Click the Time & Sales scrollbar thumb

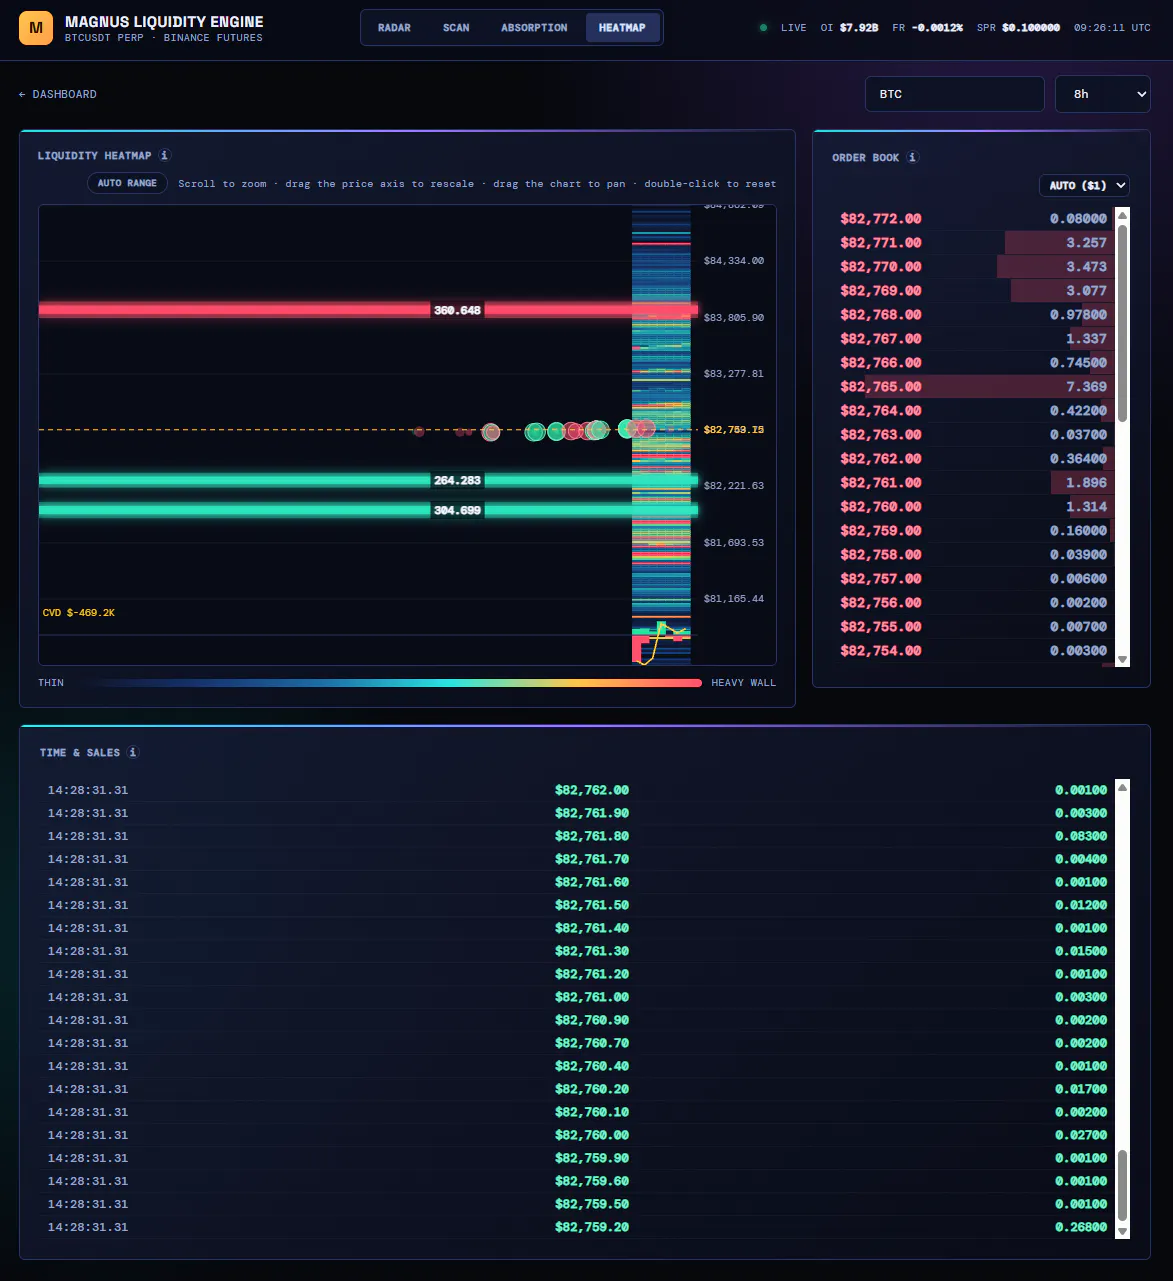tap(1122, 1186)
